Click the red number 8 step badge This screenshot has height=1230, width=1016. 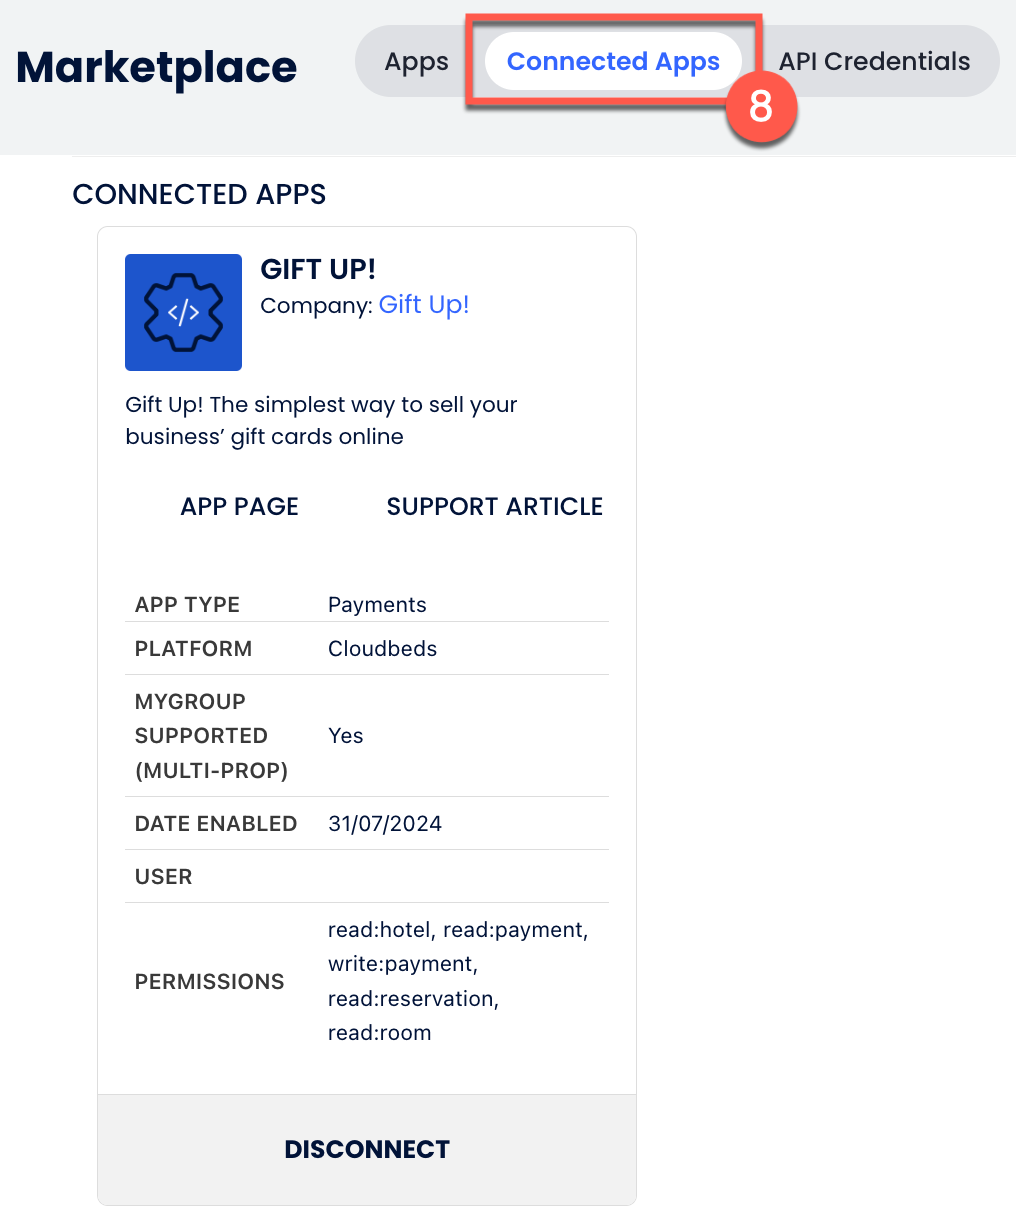761,106
